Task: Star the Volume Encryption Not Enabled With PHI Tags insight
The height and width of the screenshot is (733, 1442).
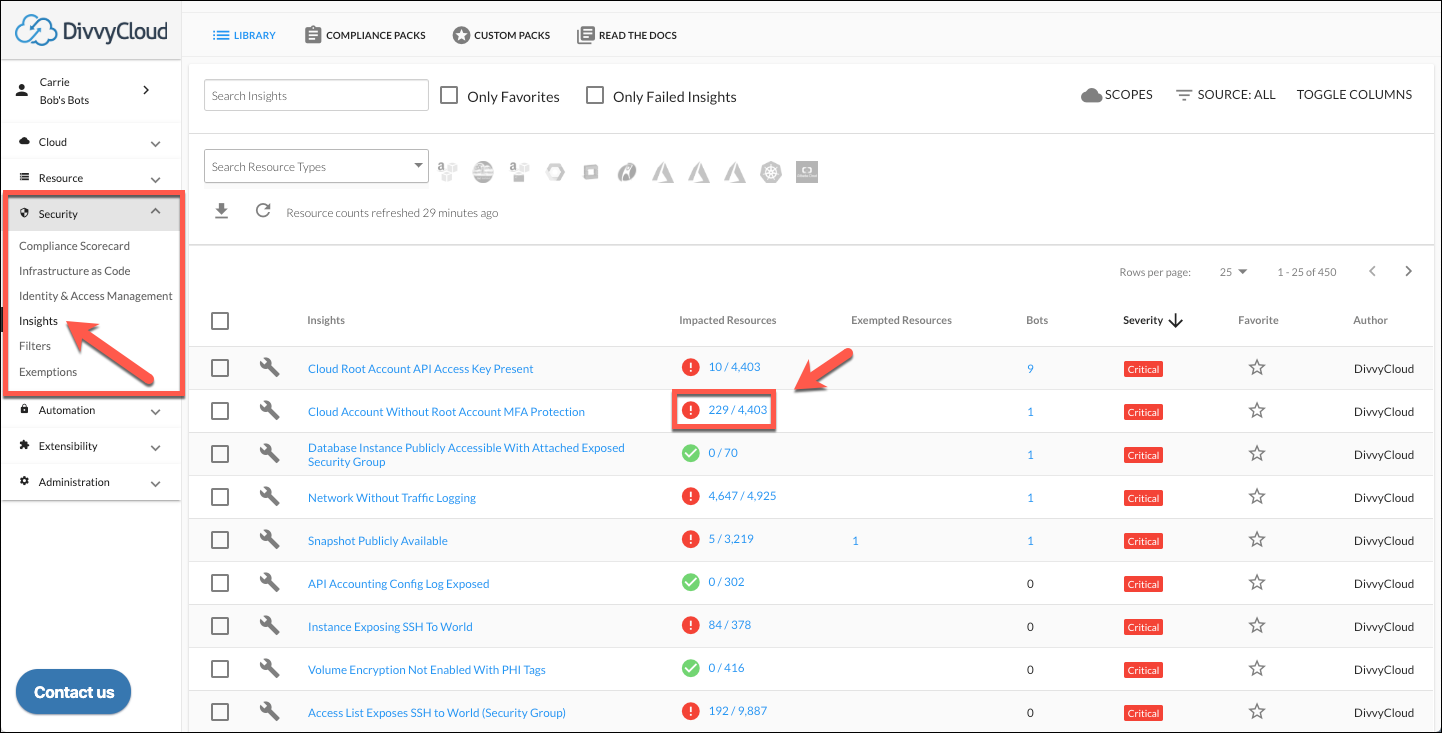Action: click(x=1257, y=669)
